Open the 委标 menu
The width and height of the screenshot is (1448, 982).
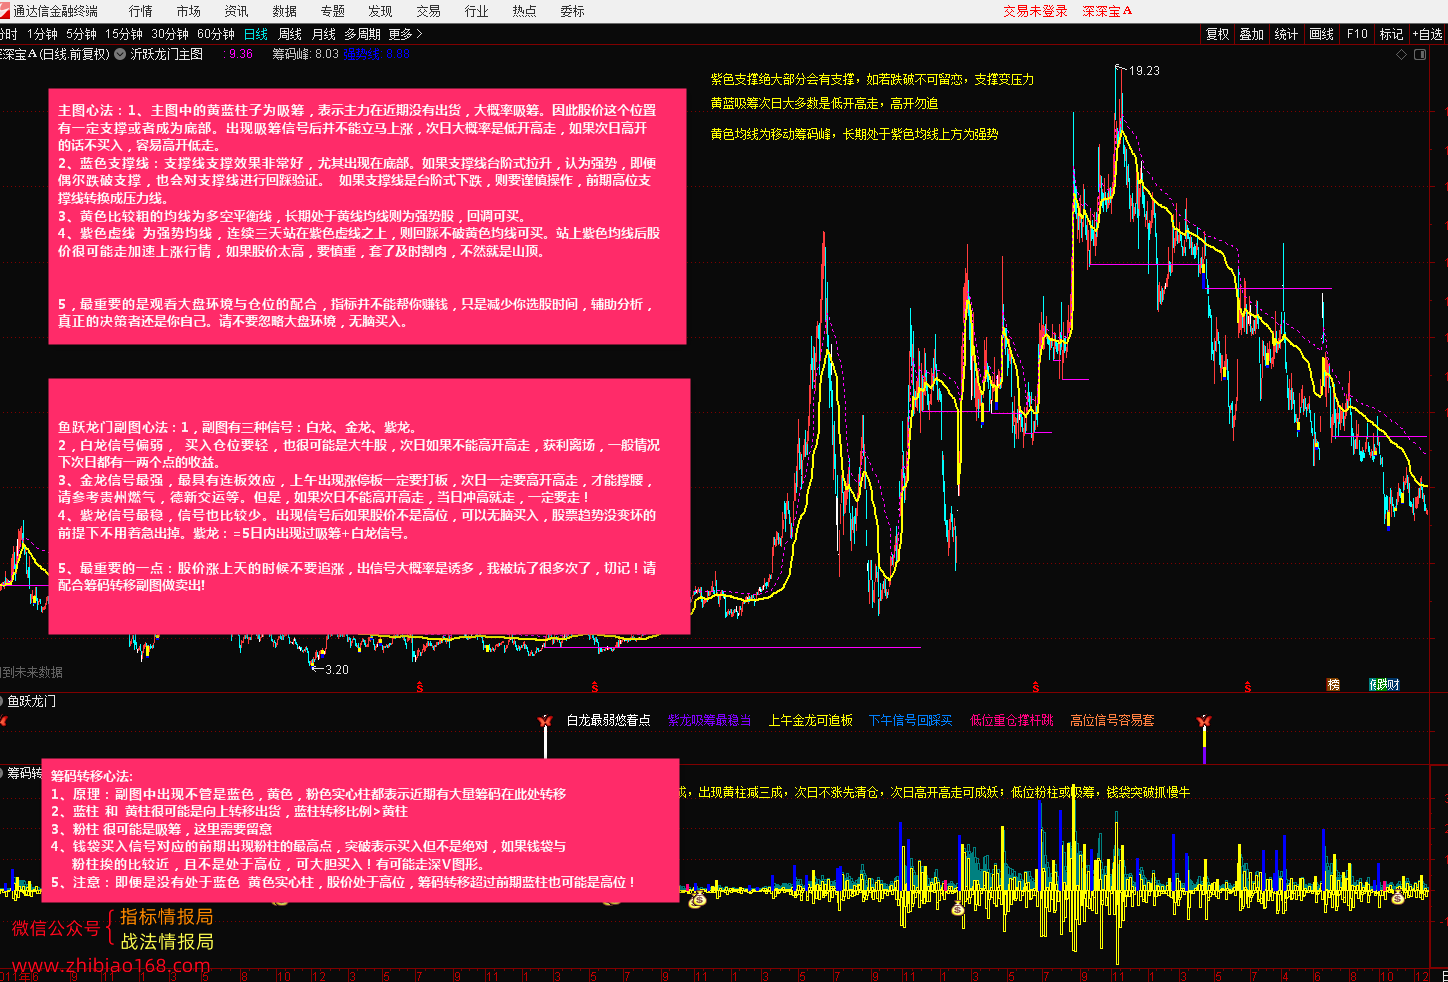pos(572,11)
